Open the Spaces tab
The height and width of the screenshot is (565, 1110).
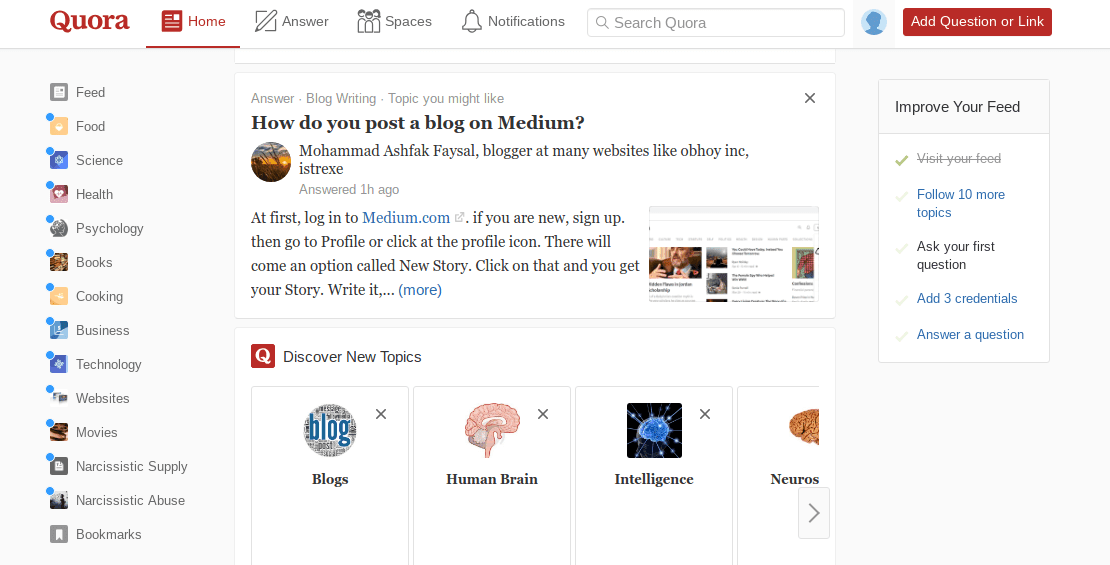[394, 21]
